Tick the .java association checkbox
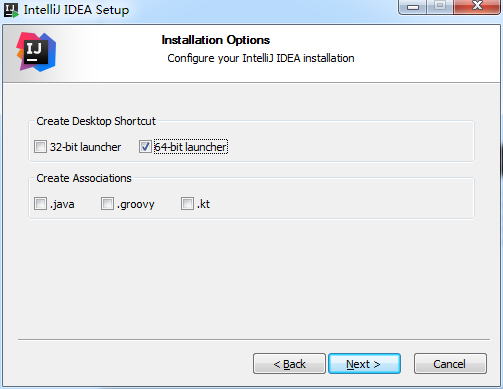 point(40,204)
